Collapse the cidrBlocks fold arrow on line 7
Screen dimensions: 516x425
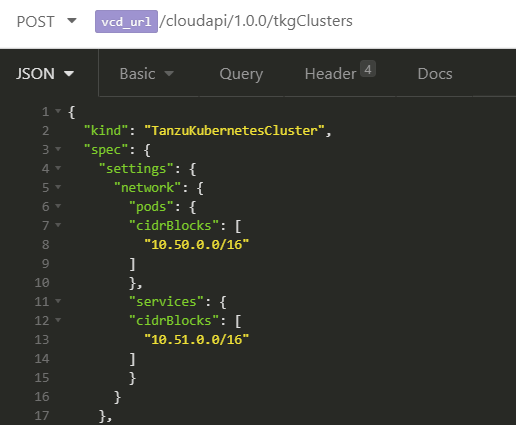coord(58,225)
